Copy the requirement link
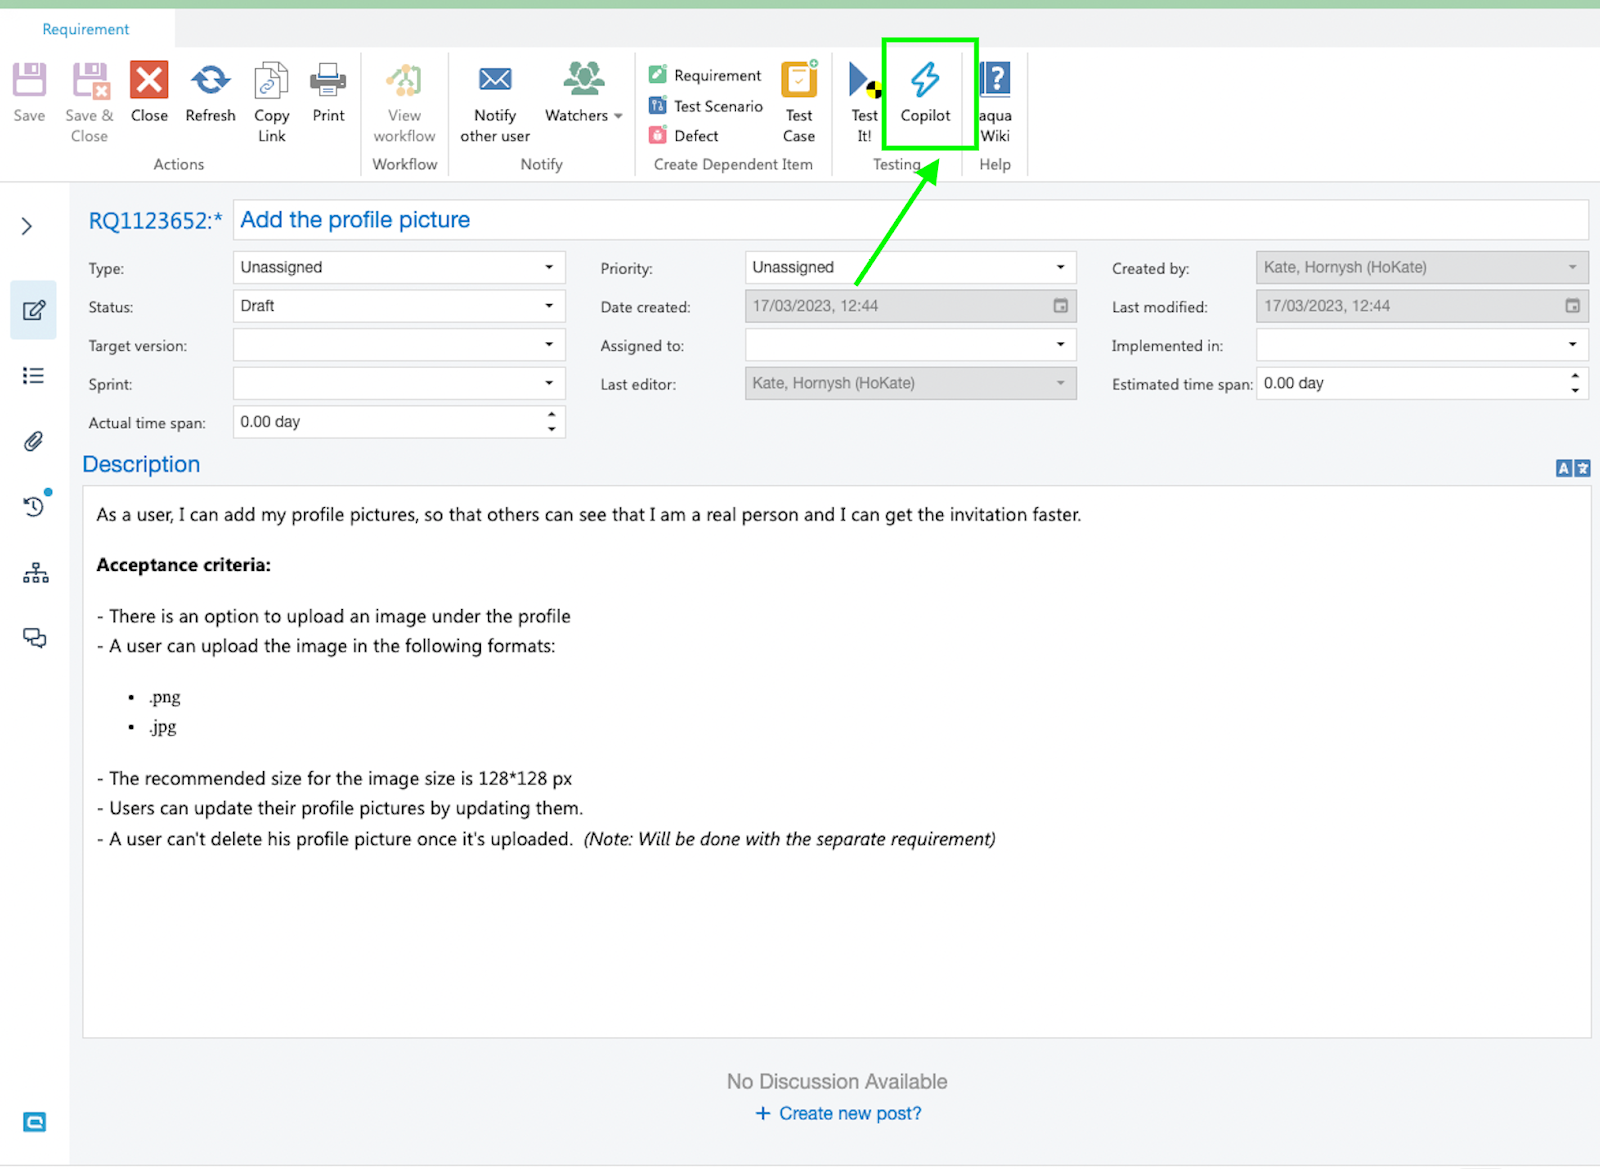1600x1169 pixels. [271, 81]
